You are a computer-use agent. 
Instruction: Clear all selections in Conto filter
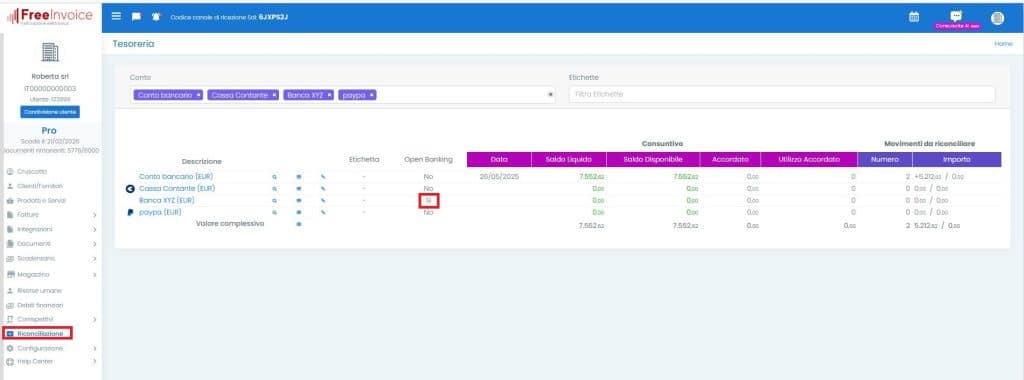coord(550,95)
